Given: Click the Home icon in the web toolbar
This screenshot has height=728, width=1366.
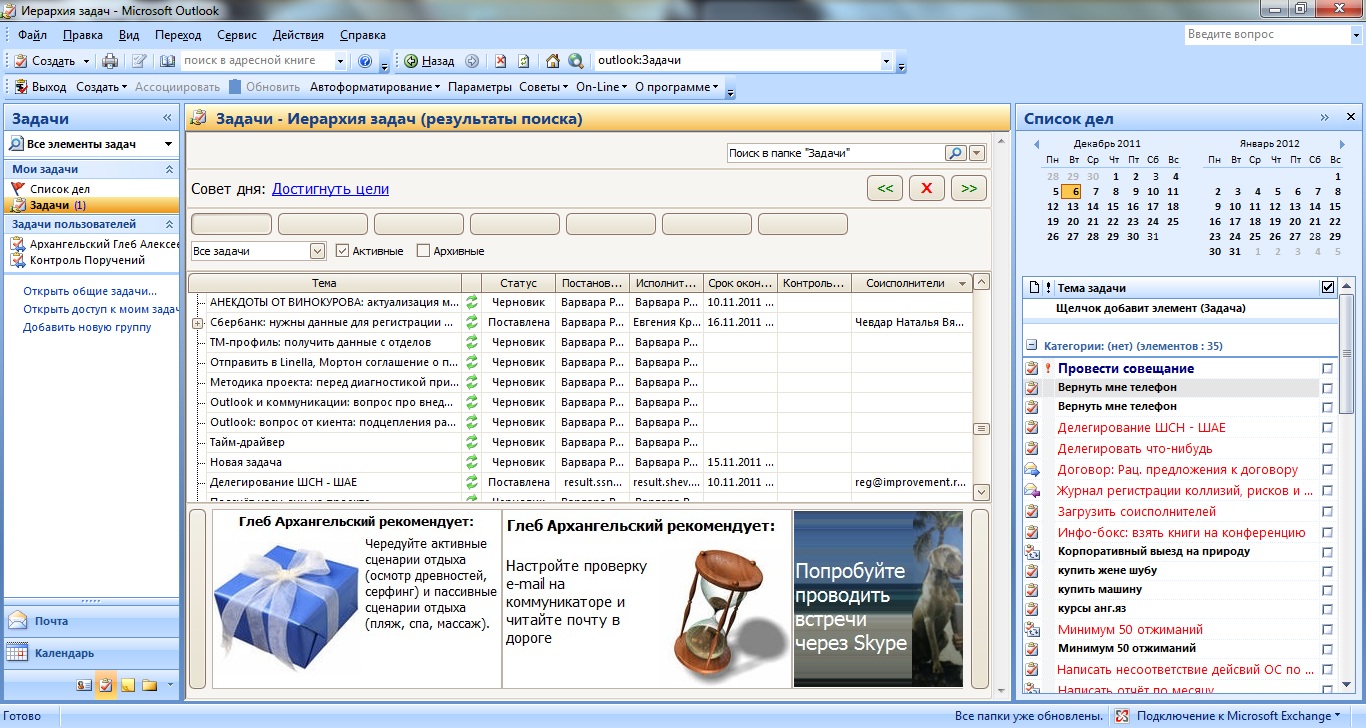Looking at the screenshot, I should (x=553, y=61).
